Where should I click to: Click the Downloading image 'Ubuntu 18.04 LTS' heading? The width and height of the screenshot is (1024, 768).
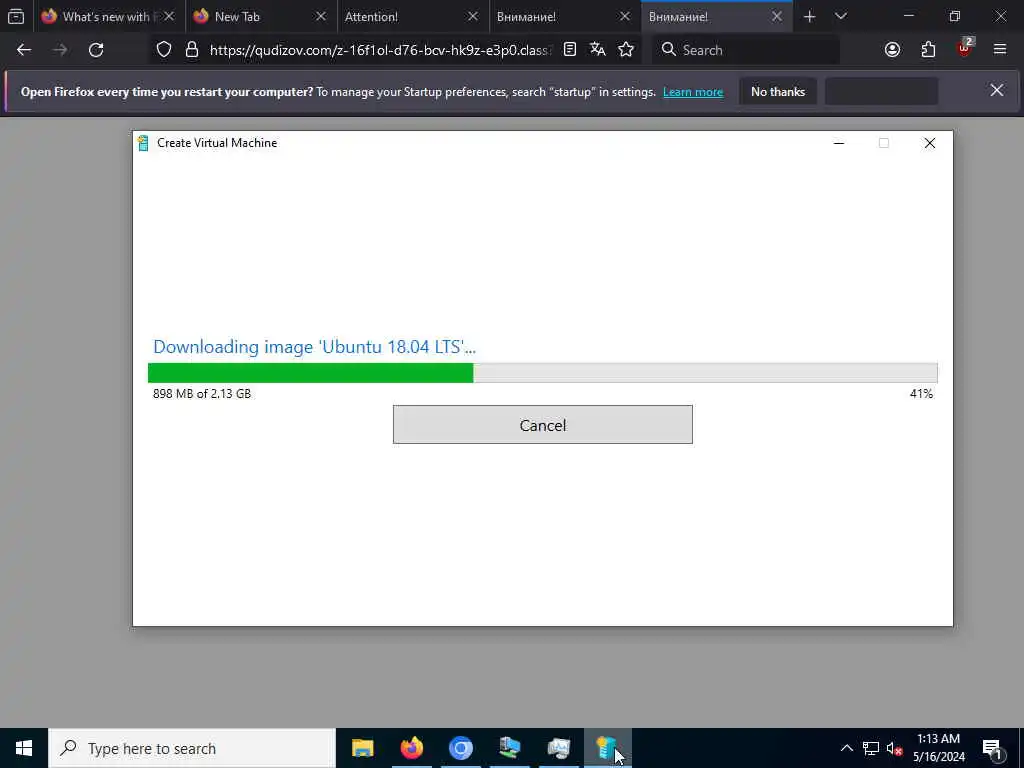(314, 347)
